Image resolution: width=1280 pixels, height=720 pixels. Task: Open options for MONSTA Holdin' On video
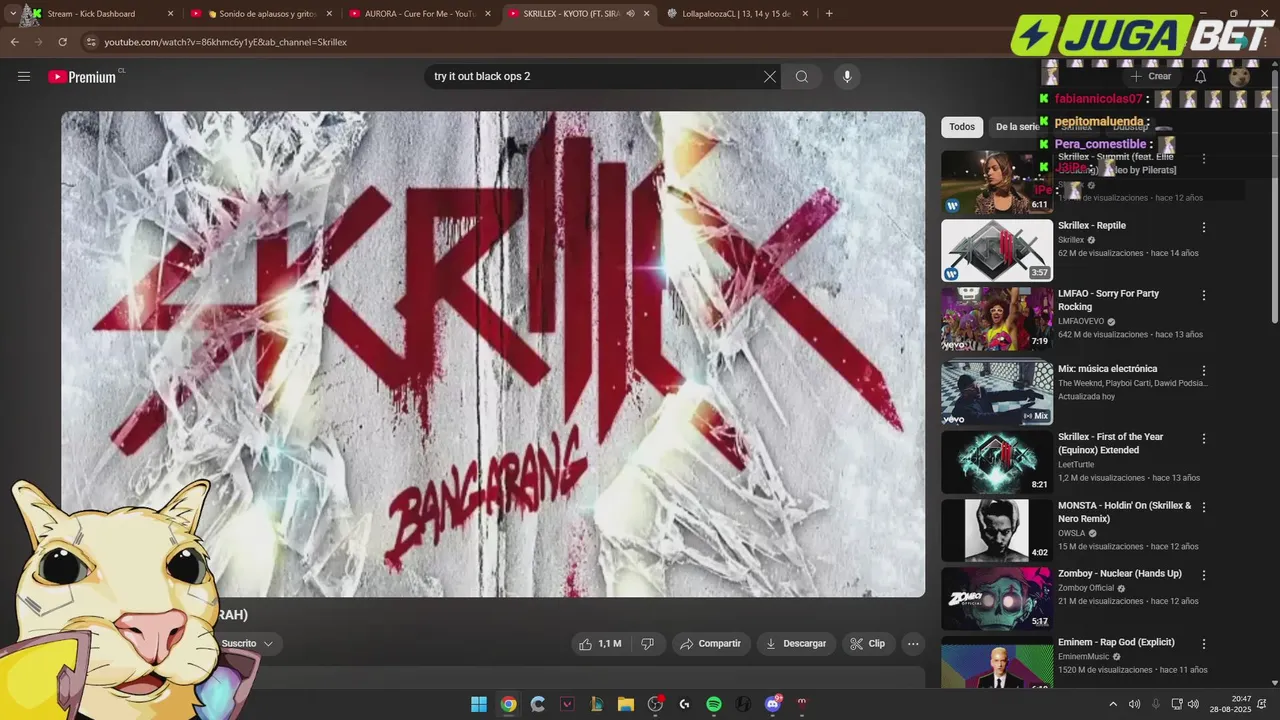pyautogui.click(x=1204, y=508)
